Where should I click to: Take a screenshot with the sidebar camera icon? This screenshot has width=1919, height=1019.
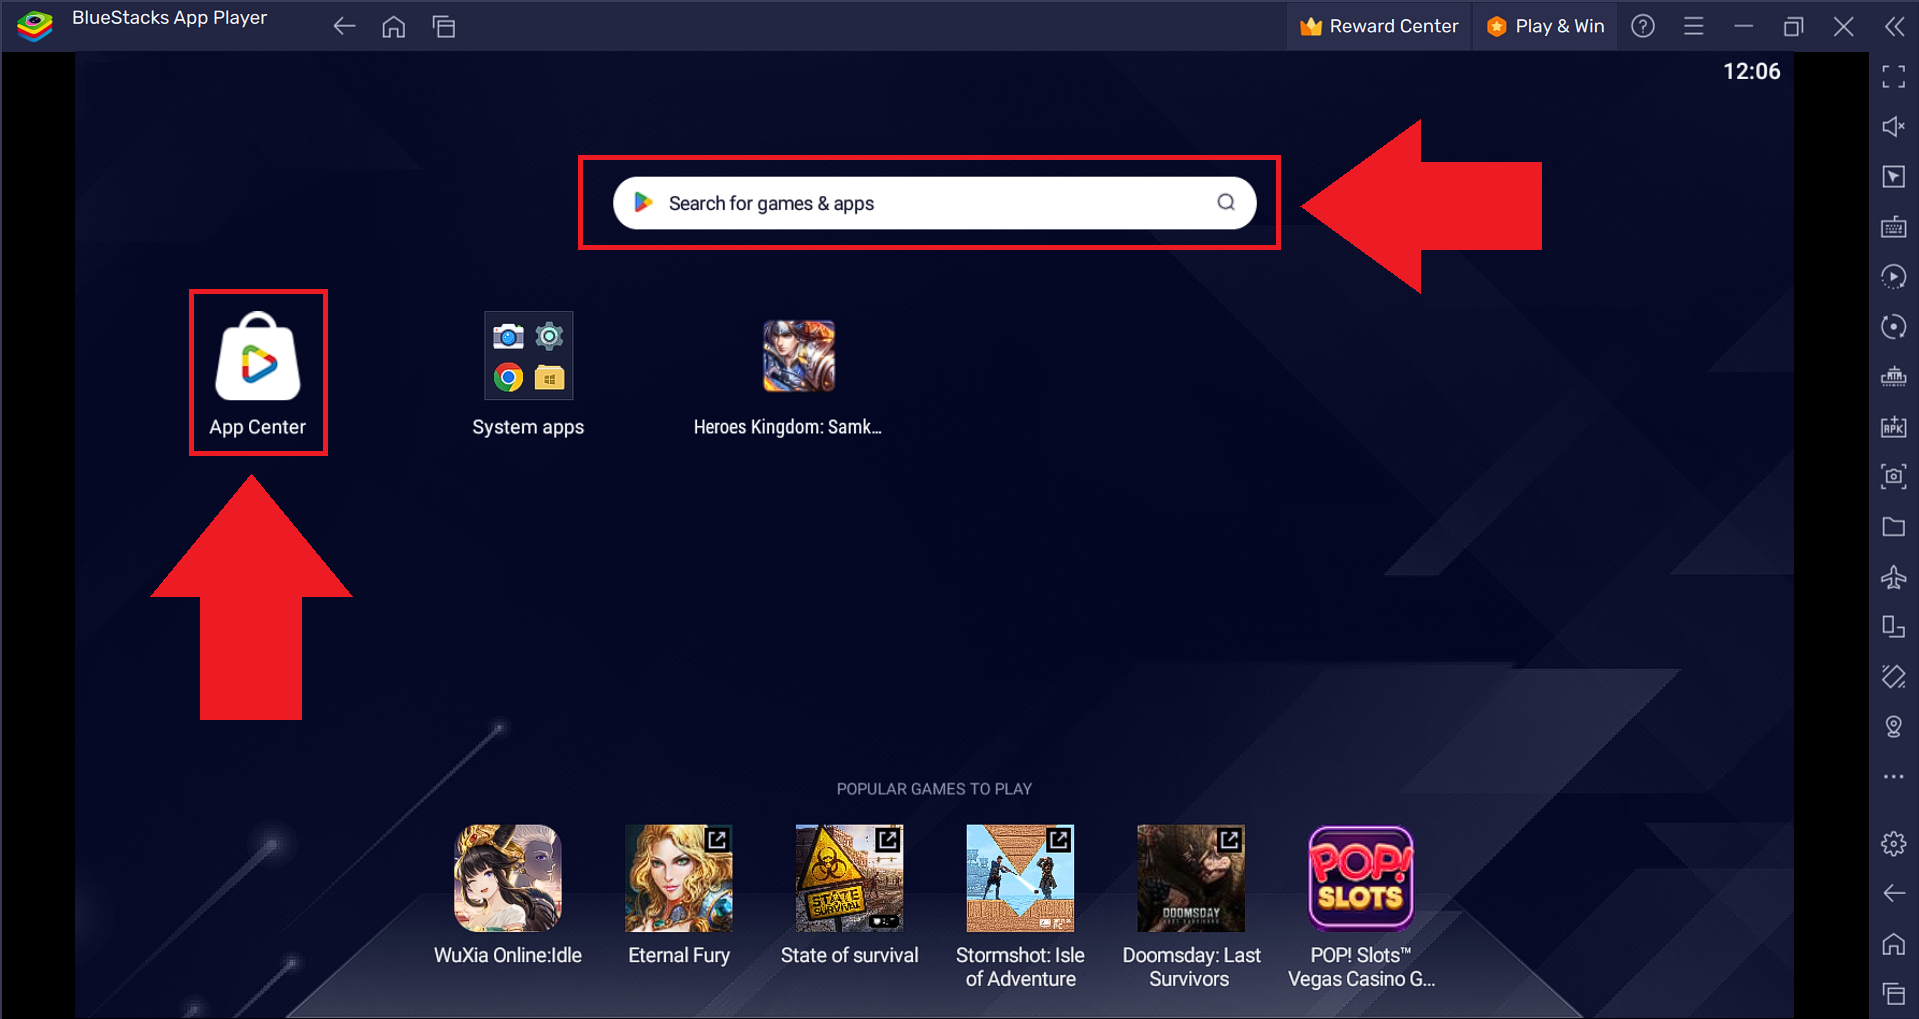(1893, 477)
